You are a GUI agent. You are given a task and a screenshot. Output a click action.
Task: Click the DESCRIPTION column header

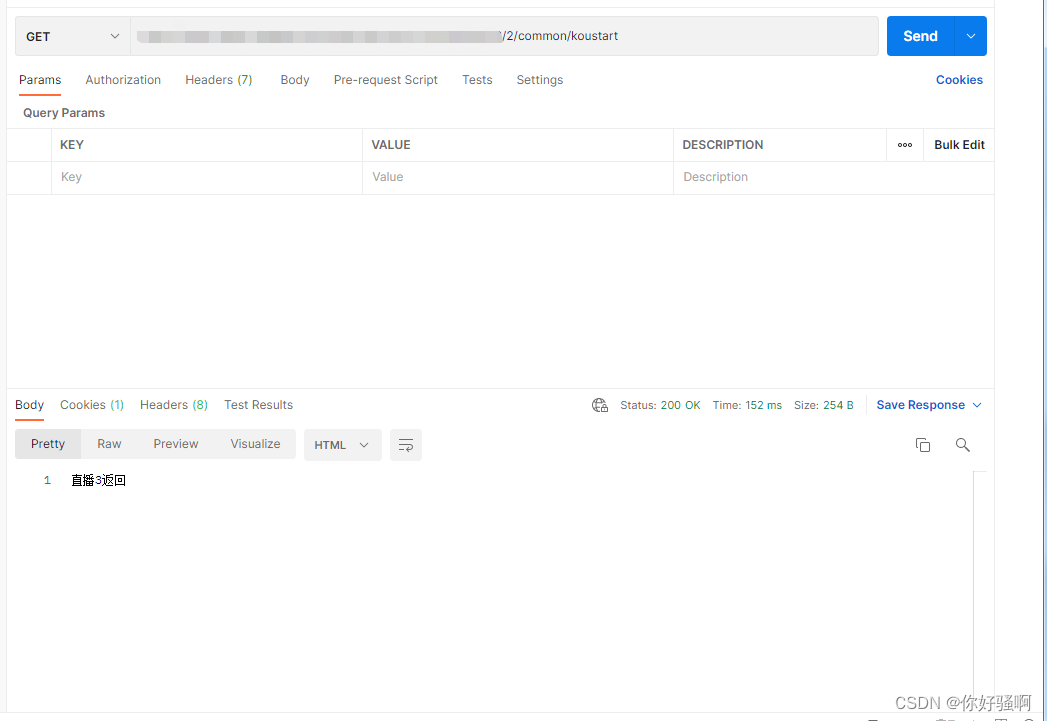(x=722, y=145)
